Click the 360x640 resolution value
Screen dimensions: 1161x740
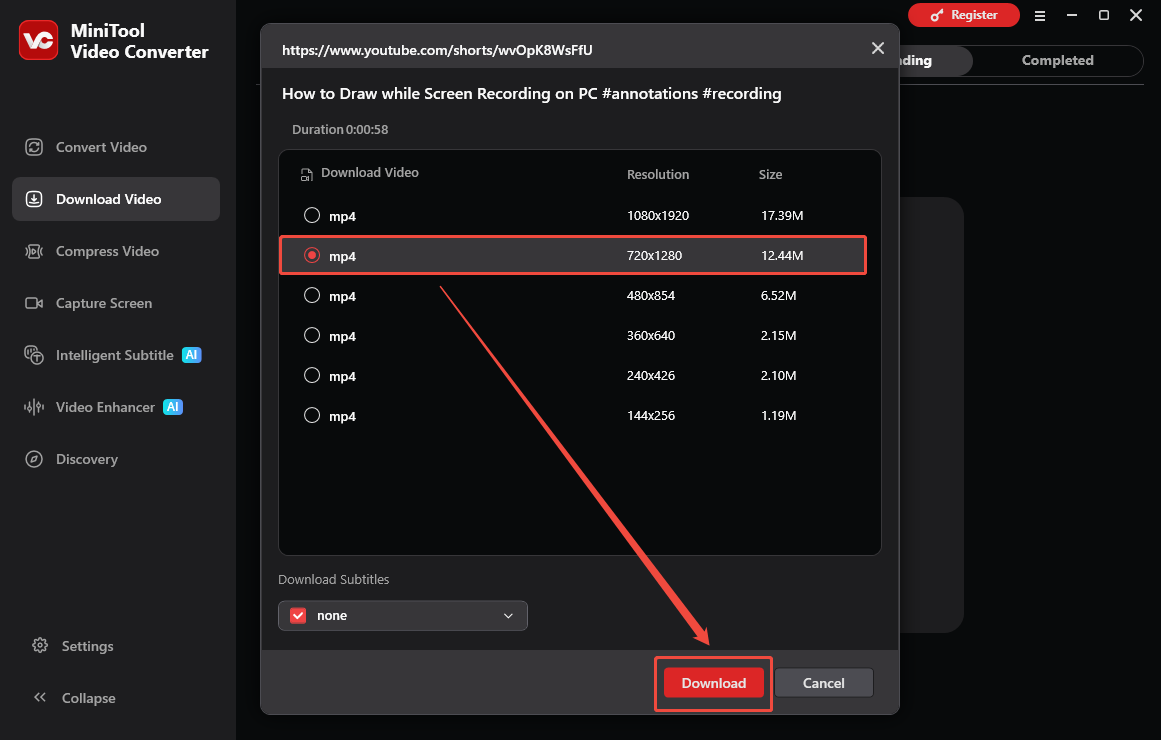651,336
